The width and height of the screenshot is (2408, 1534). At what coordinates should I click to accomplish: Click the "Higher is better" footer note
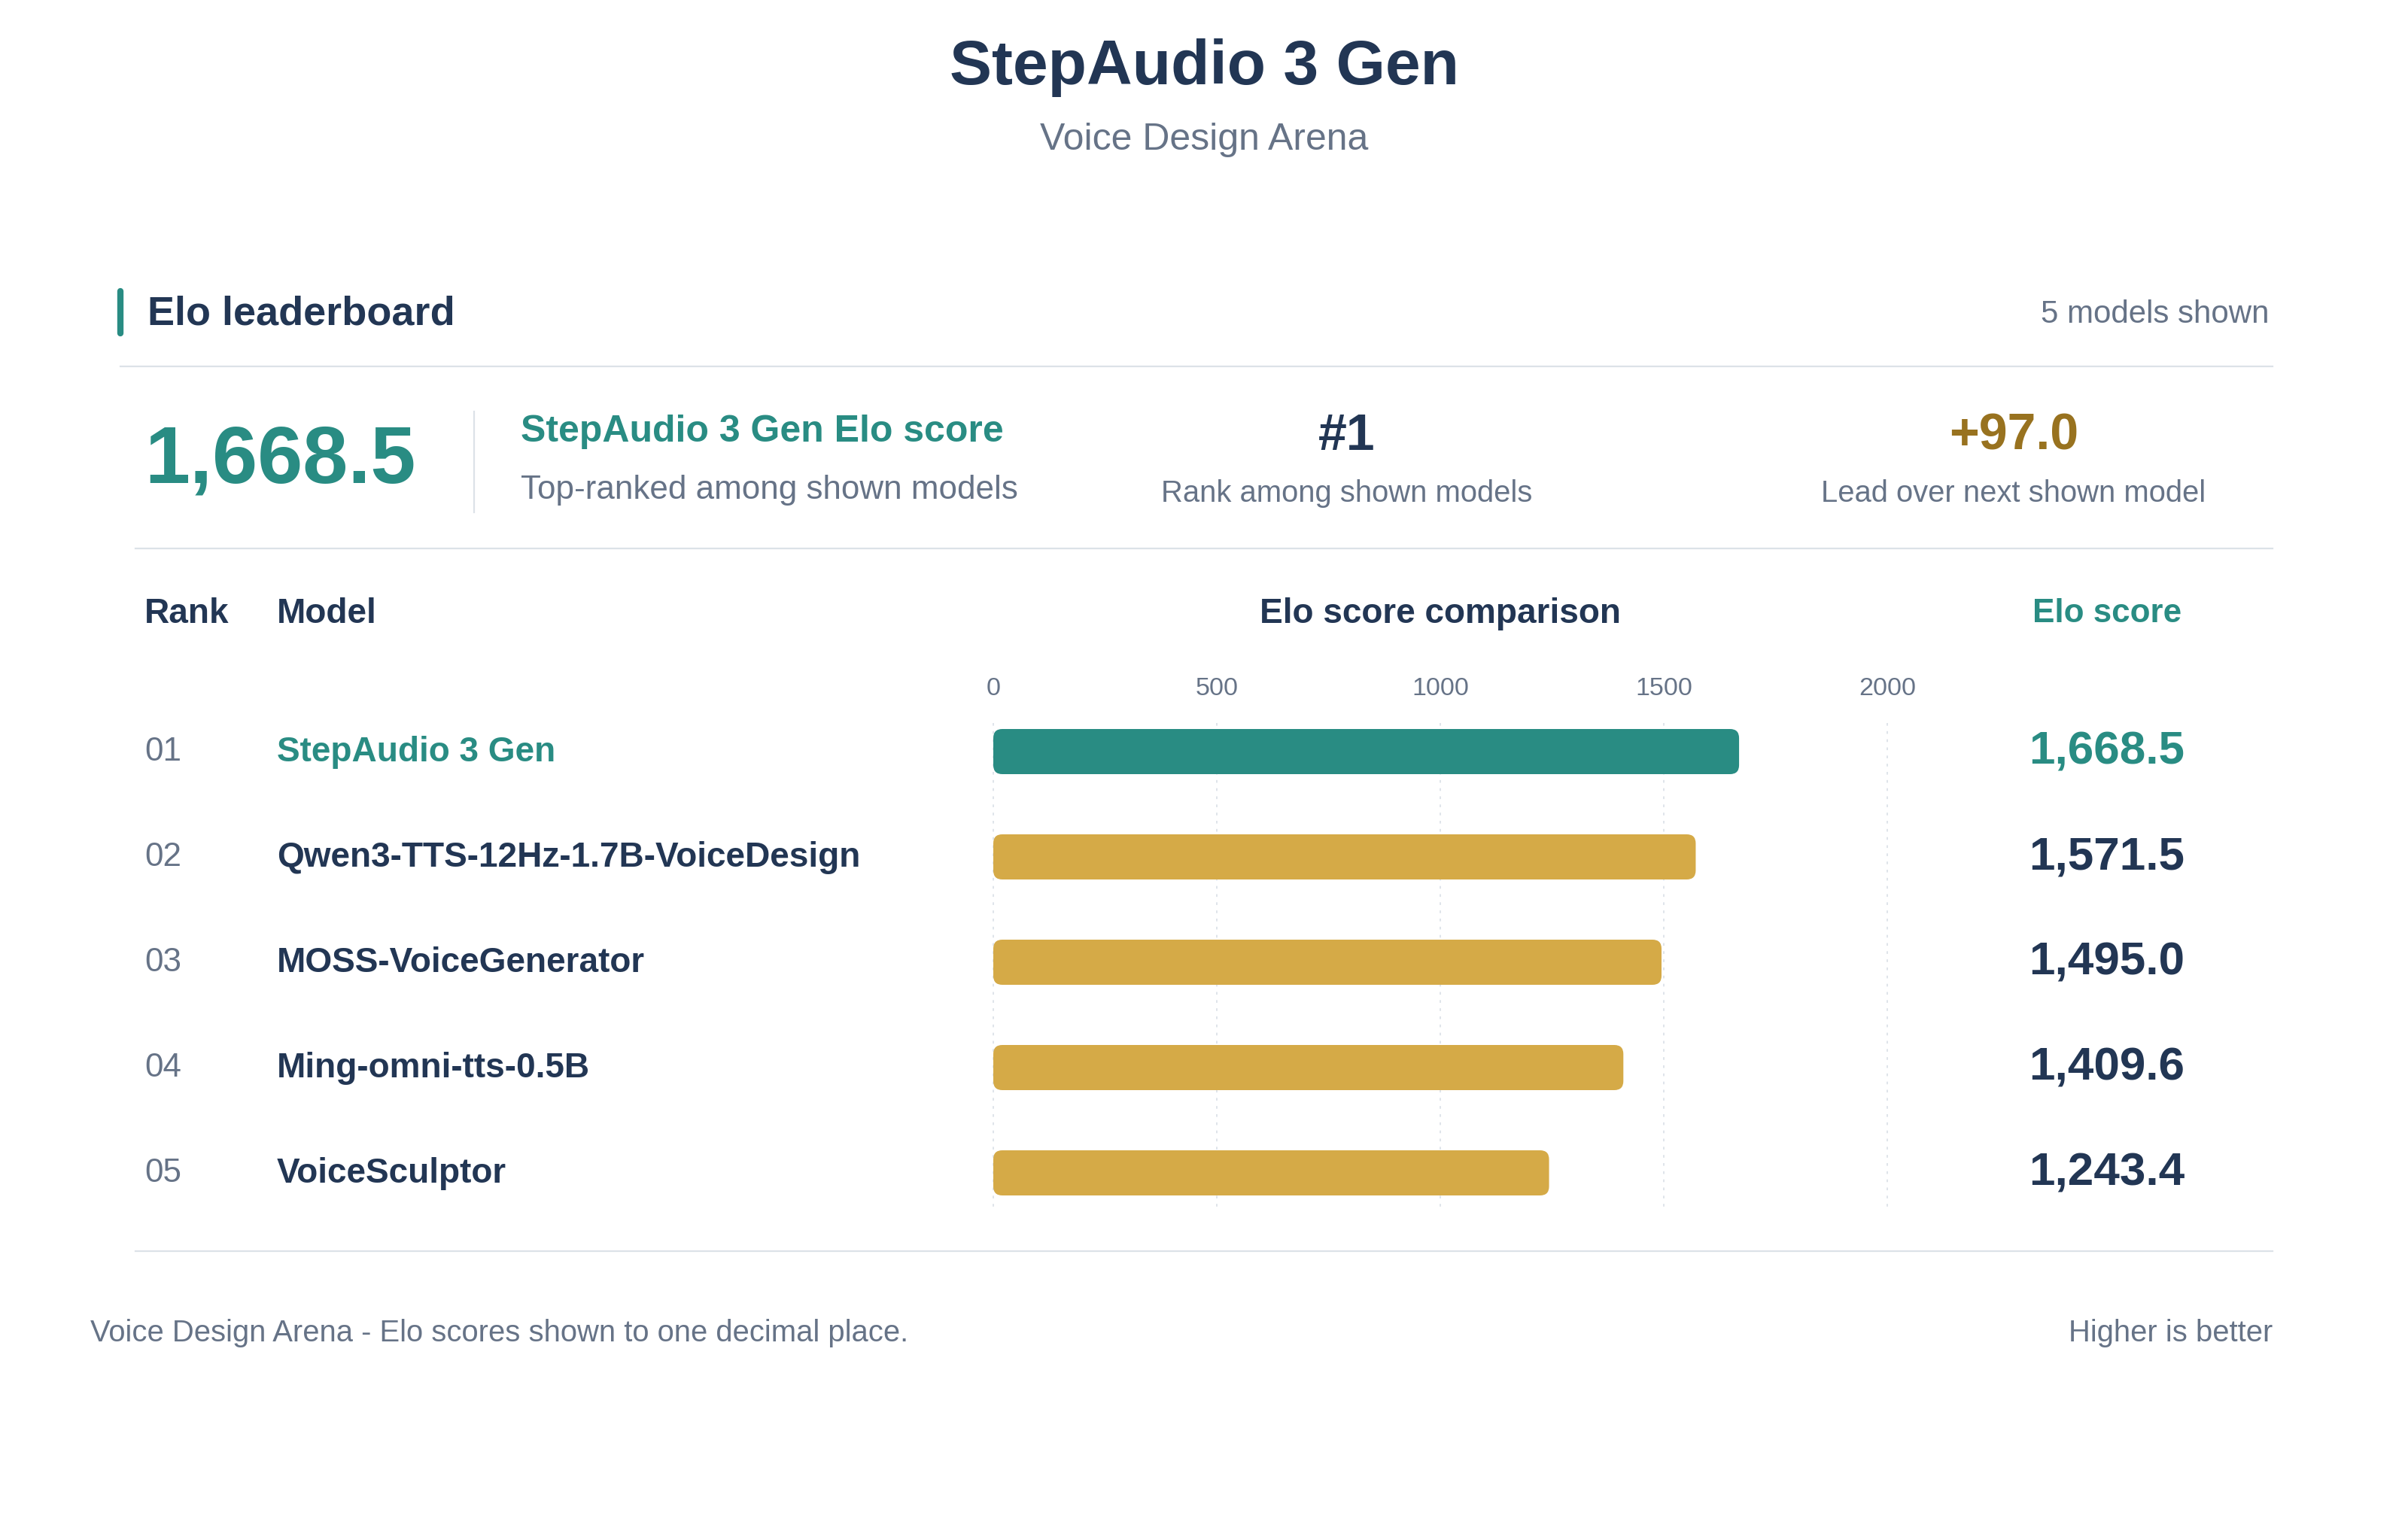[x=2170, y=1332]
